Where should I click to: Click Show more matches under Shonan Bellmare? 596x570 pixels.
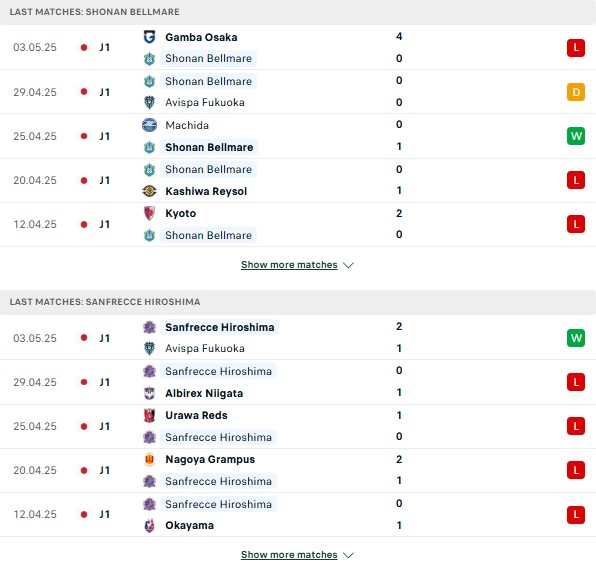(289, 265)
